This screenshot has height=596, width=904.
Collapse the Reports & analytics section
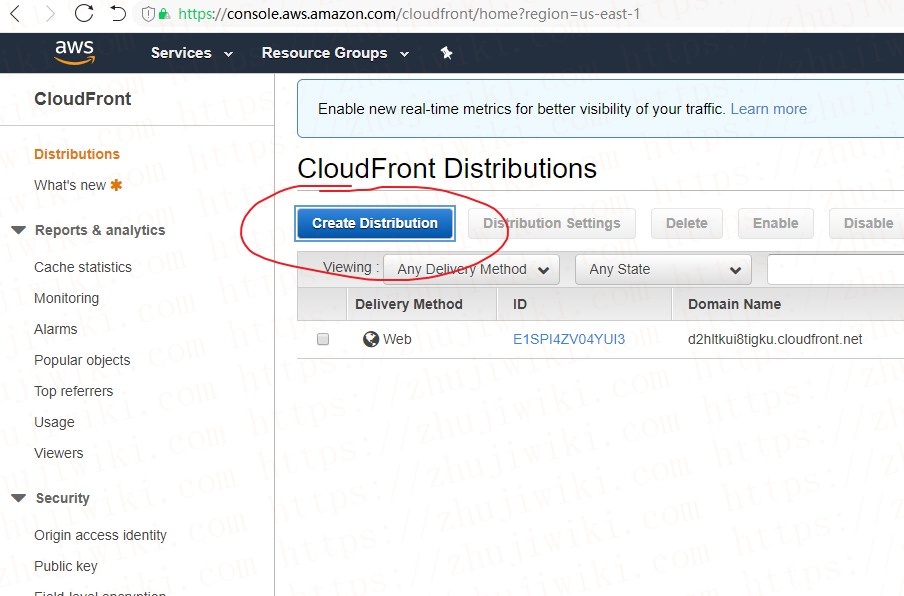18,230
